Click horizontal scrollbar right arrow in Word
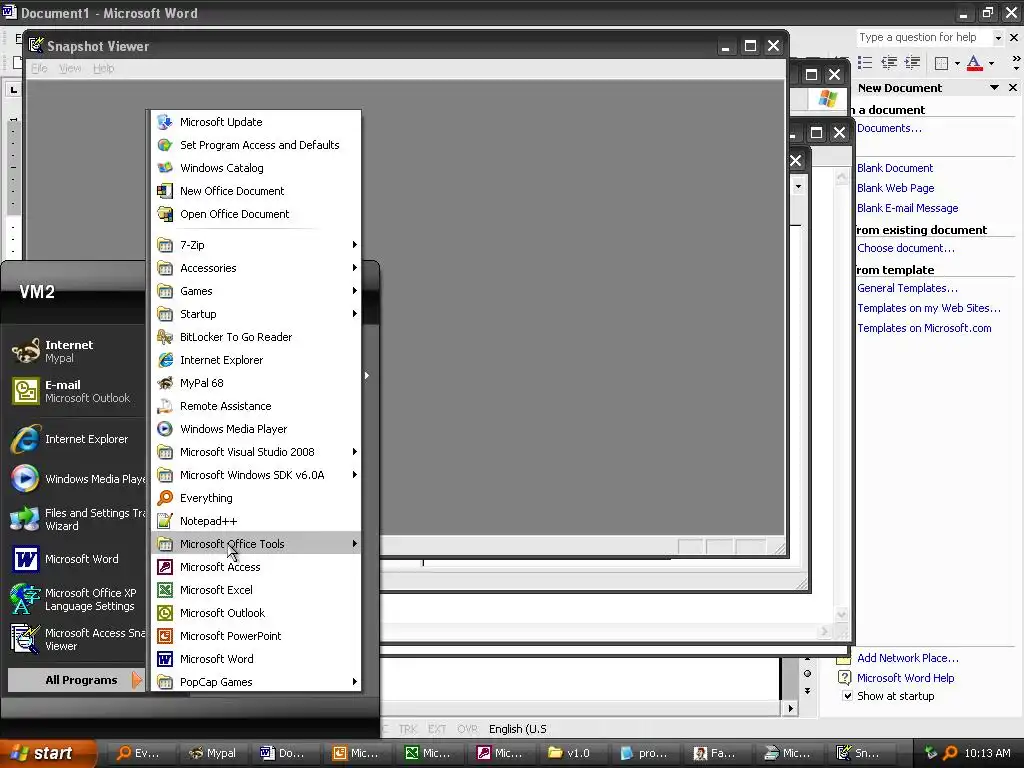The height and width of the screenshot is (768, 1024). [790, 708]
